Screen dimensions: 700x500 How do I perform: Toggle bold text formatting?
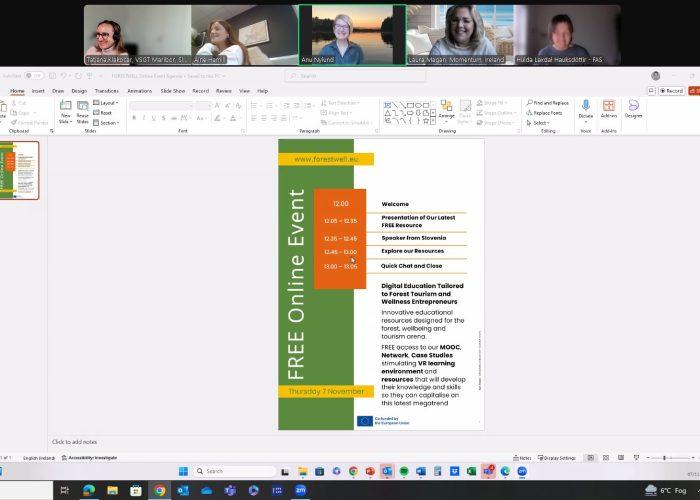pyautogui.click(x=132, y=117)
